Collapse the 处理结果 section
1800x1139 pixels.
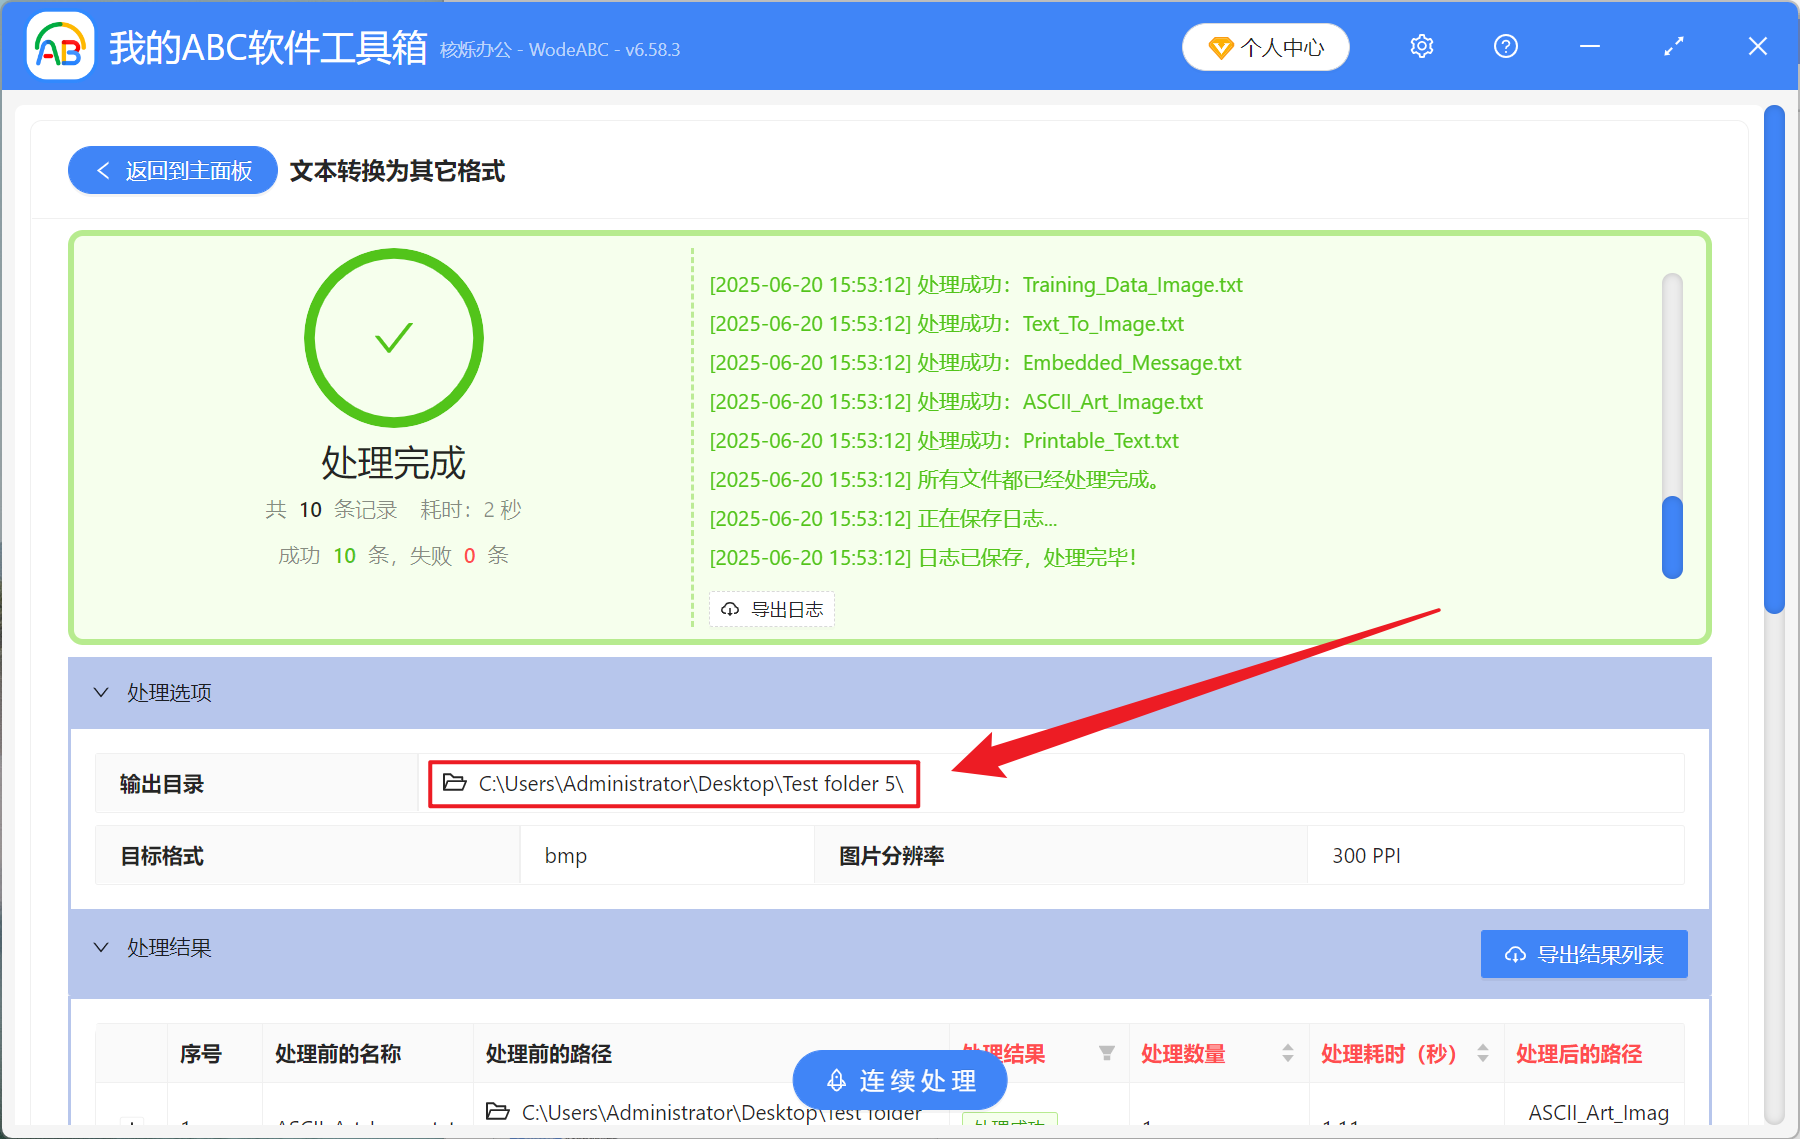tap(100, 947)
